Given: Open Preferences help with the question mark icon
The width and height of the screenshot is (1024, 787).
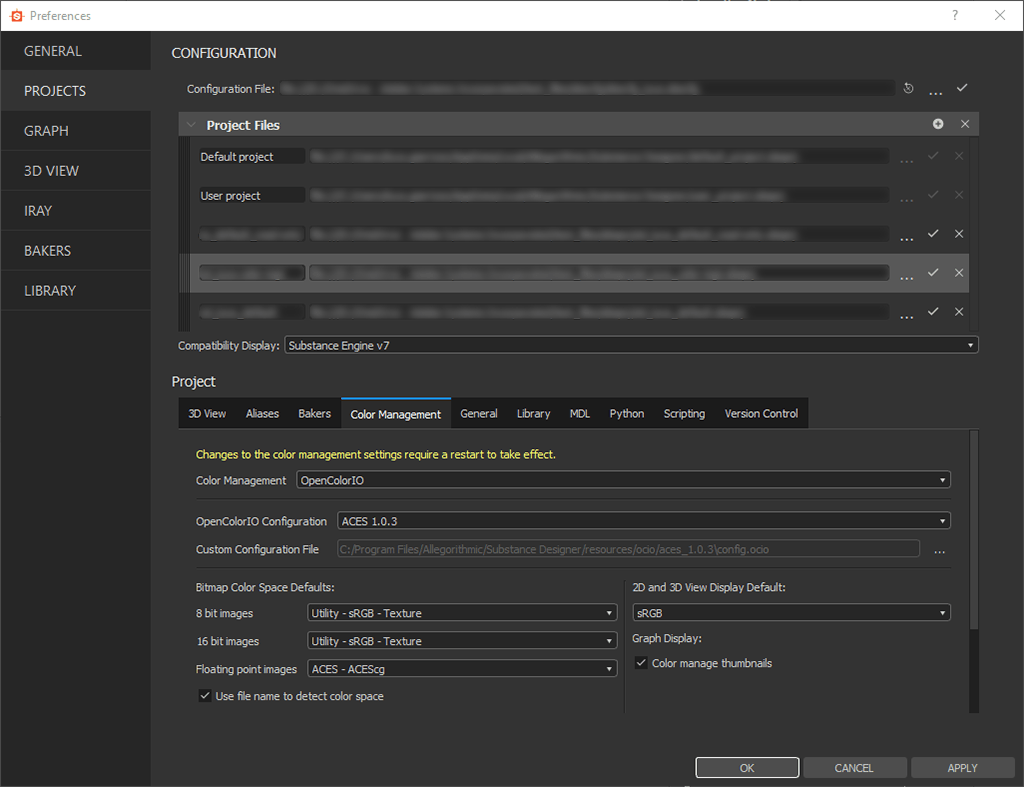Looking at the screenshot, I should point(954,15).
